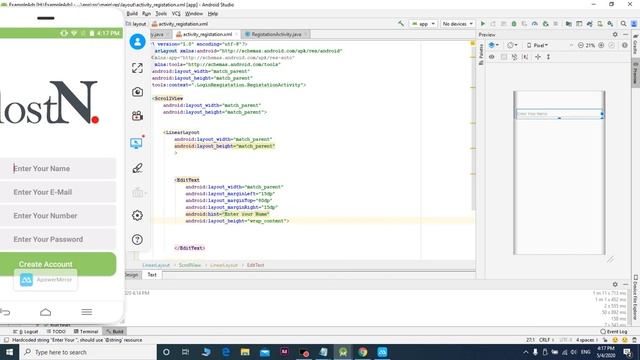Open the SDK Manager icon in toolbar
The image size is (640, 360).
click(x=610, y=24)
